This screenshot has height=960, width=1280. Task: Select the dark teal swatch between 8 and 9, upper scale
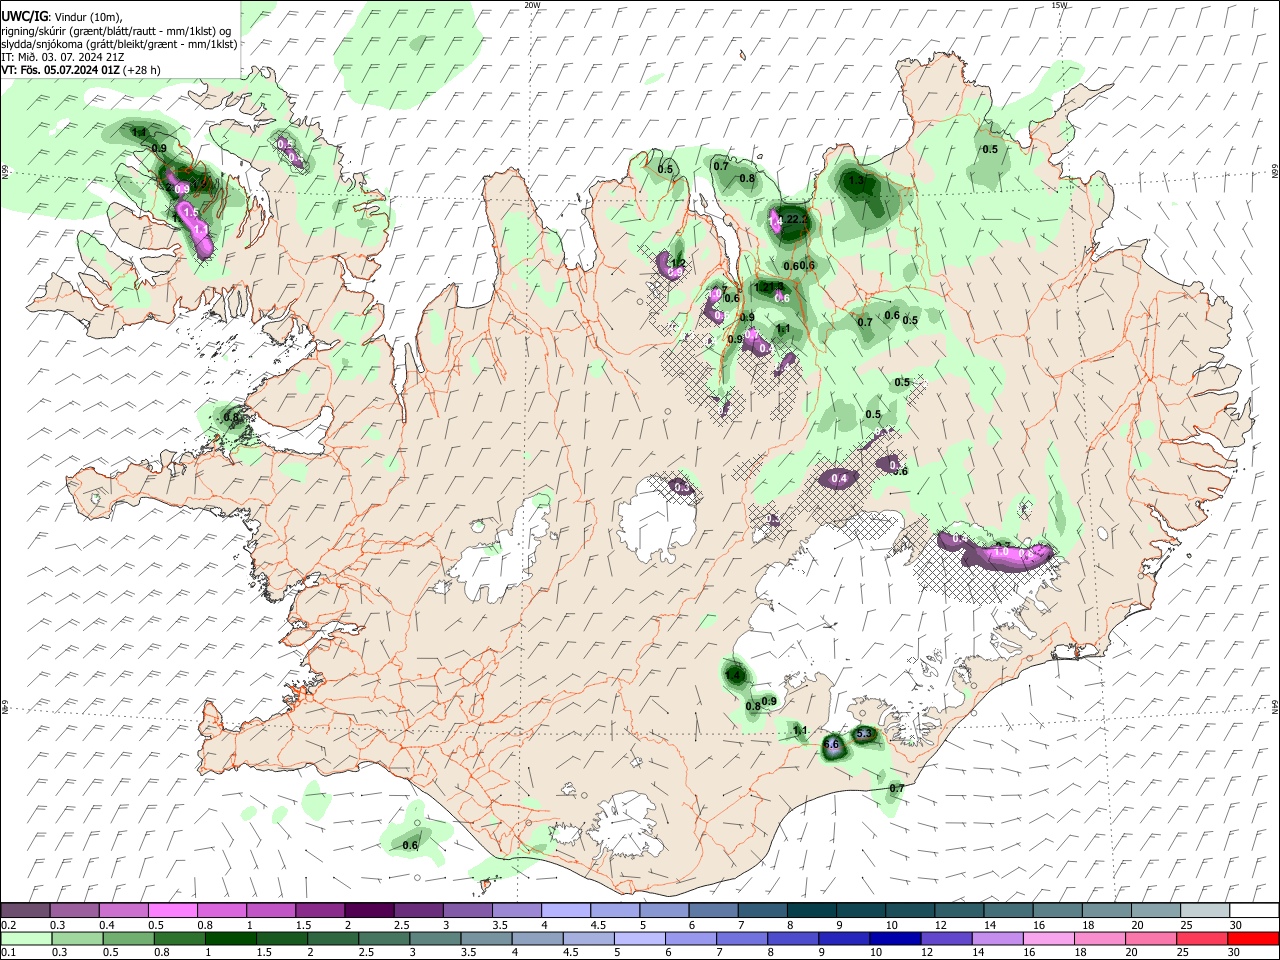click(811, 910)
